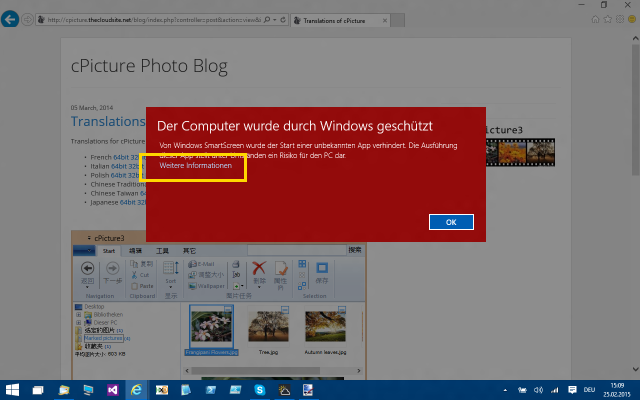Click the Internet Explorer taskbar icon

coord(136,390)
